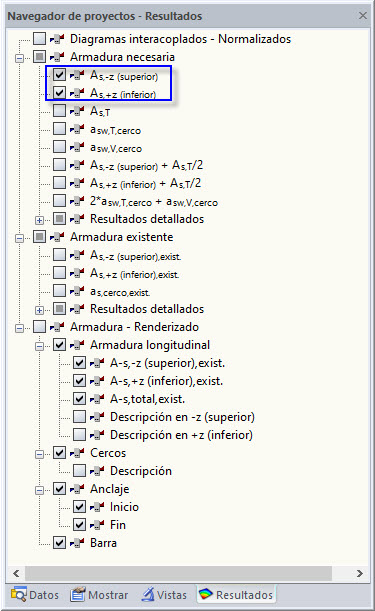Click icon next to Armadura longitudinal

coord(77,345)
